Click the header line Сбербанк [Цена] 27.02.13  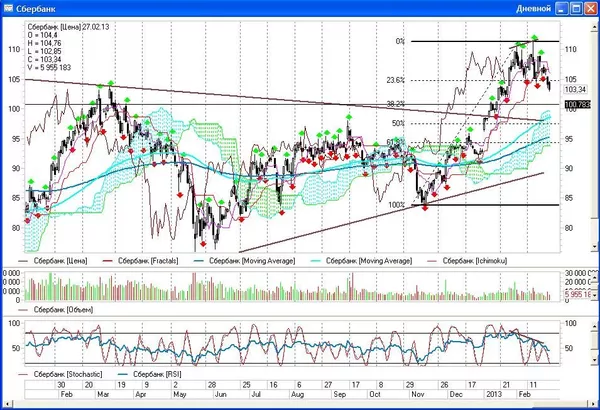pos(68,27)
